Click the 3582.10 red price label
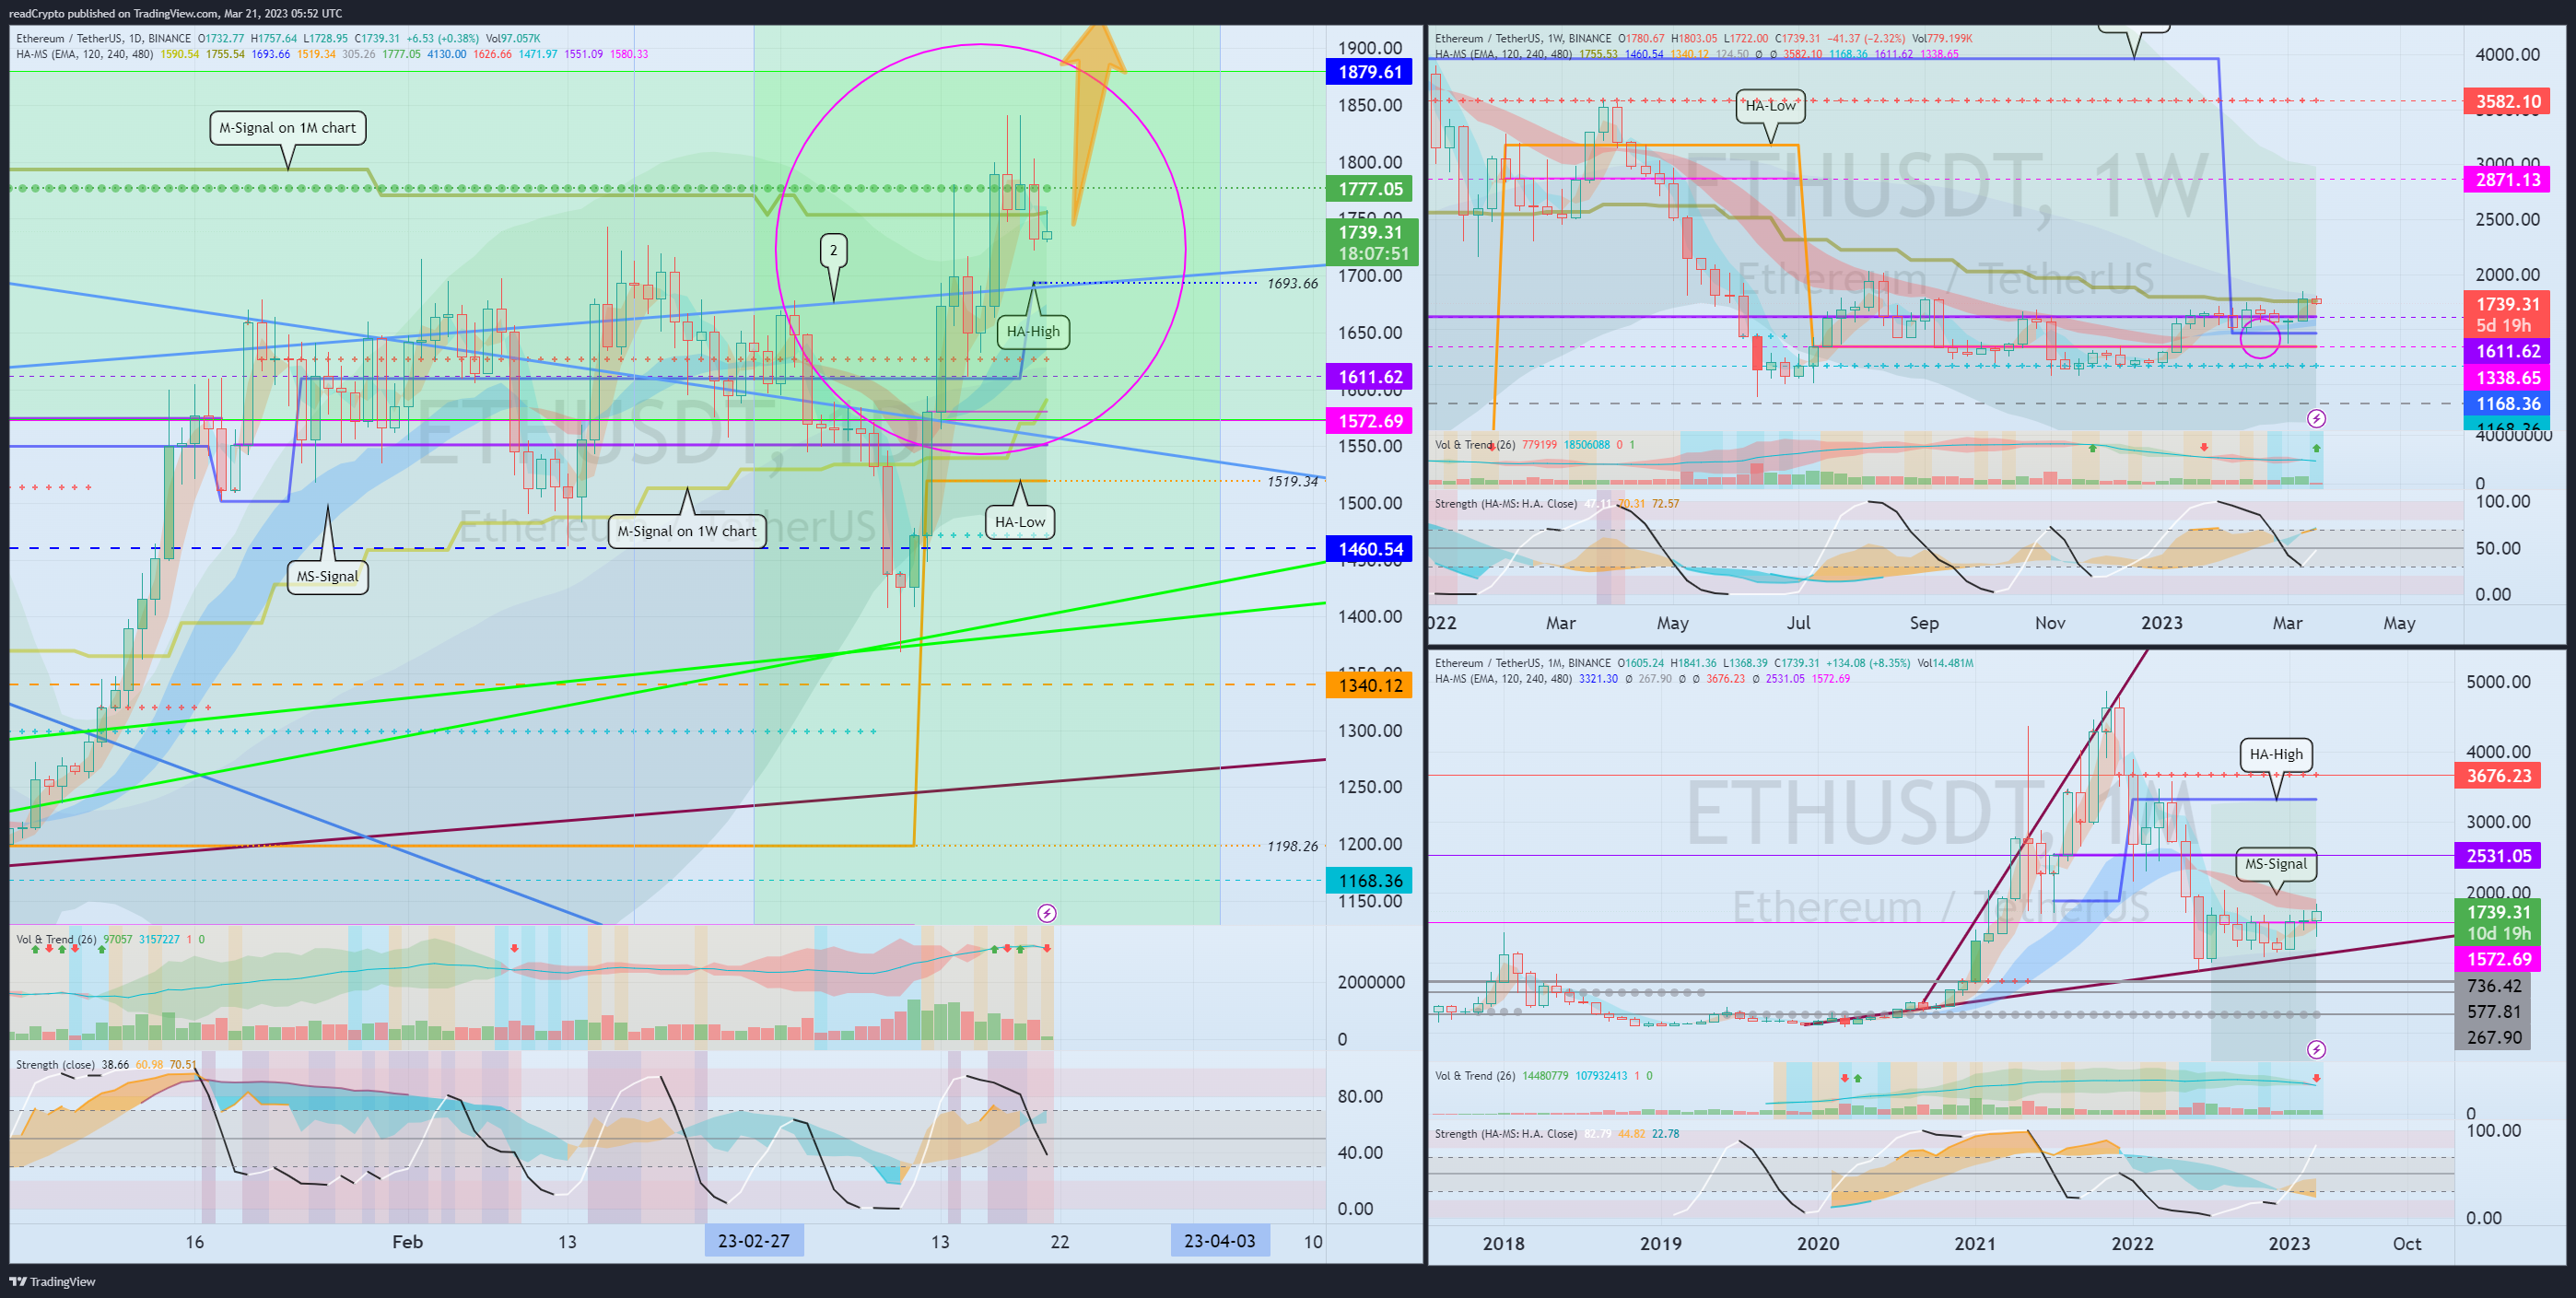2576x1298 pixels. pos(2506,101)
